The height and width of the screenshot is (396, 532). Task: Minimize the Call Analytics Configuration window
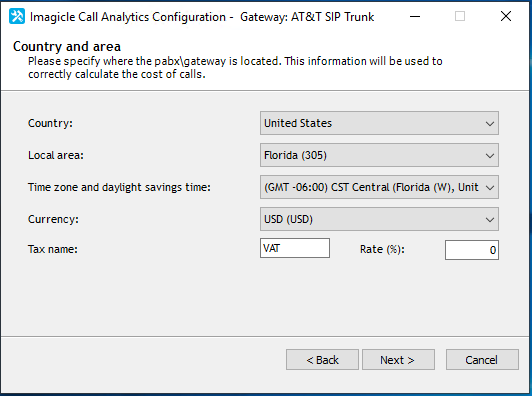[415, 16]
